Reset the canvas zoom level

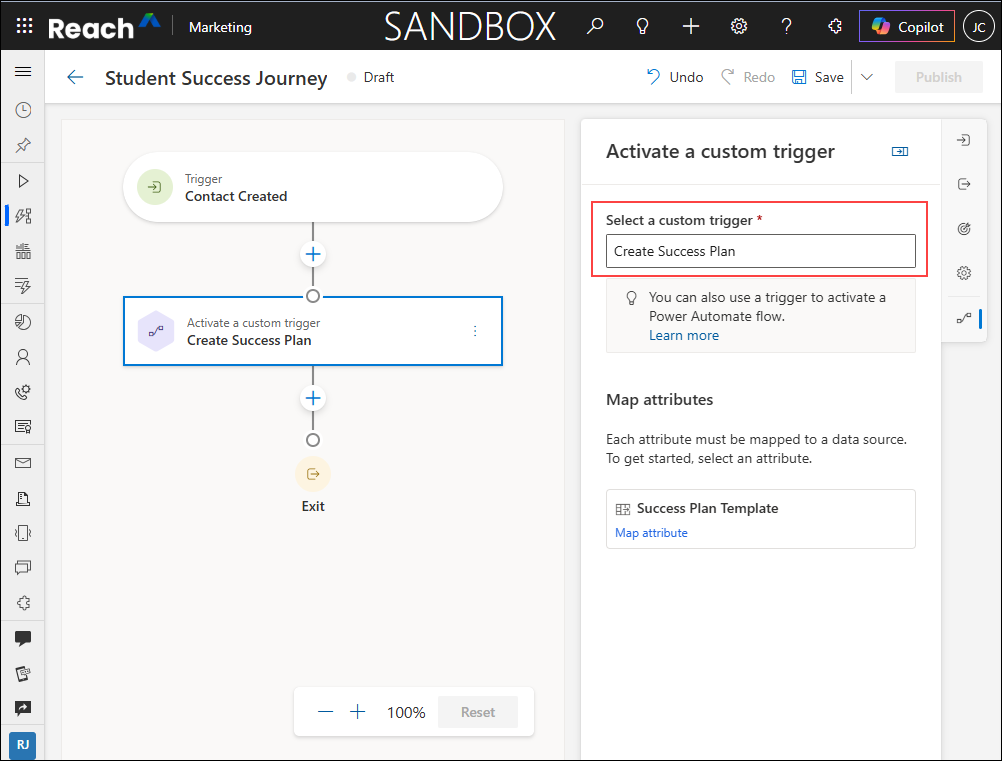pyautogui.click(x=478, y=712)
